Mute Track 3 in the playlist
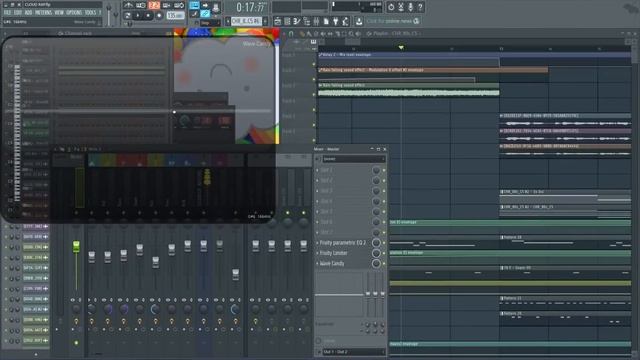This screenshot has width=640, height=360. (x=314, y=94)
